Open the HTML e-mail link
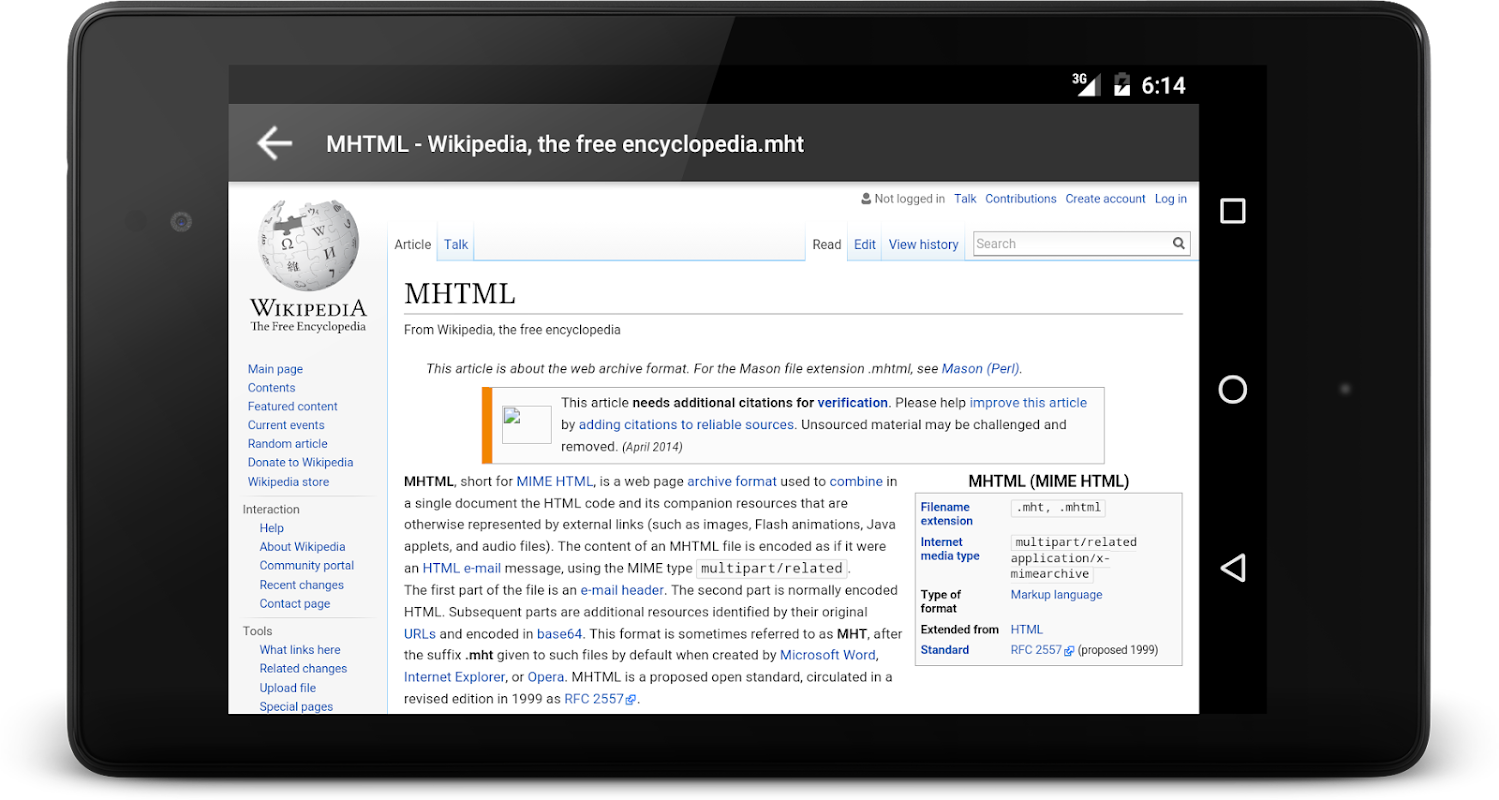 pos(462,568)
